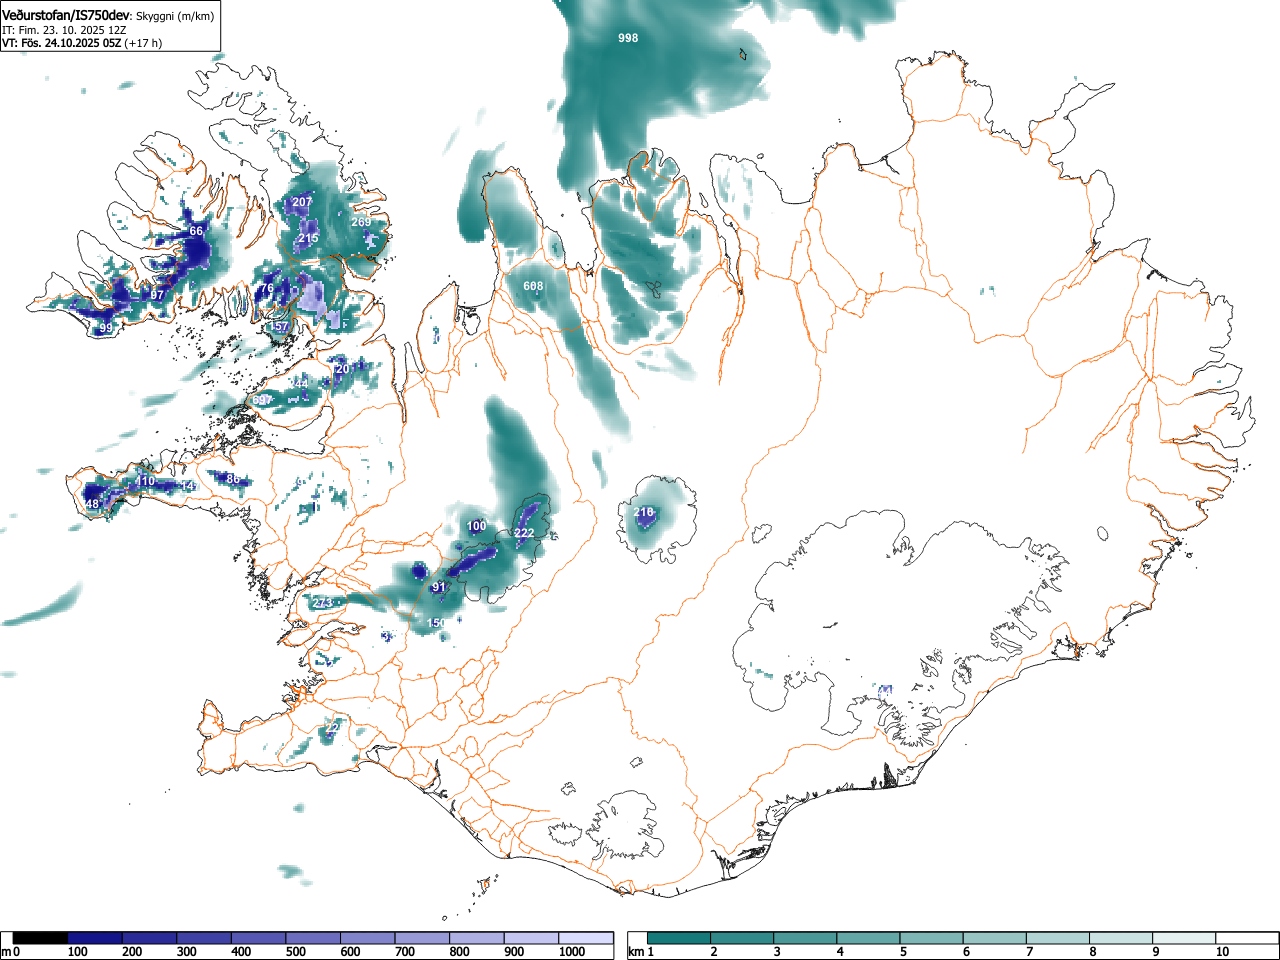
Task: Click the 48 value on peninsula tip
Action: tap(92, 504)
